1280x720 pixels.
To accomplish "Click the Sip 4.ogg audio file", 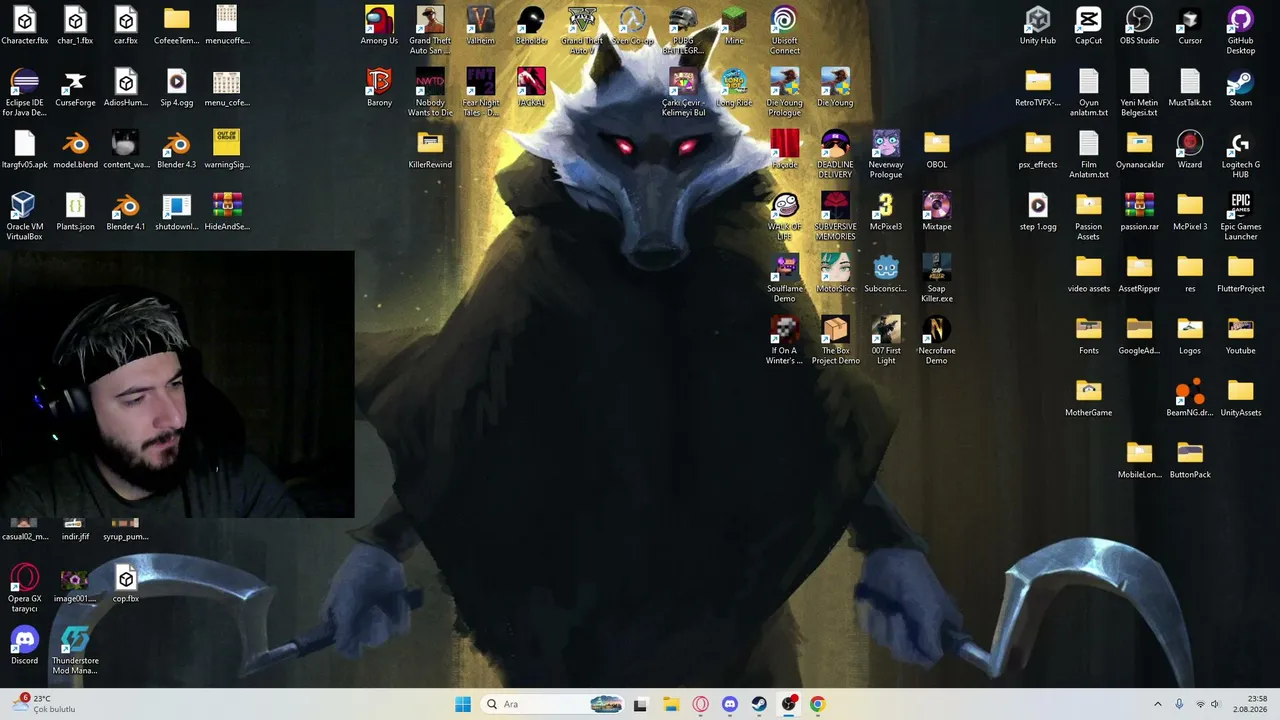I will point(176,88).
